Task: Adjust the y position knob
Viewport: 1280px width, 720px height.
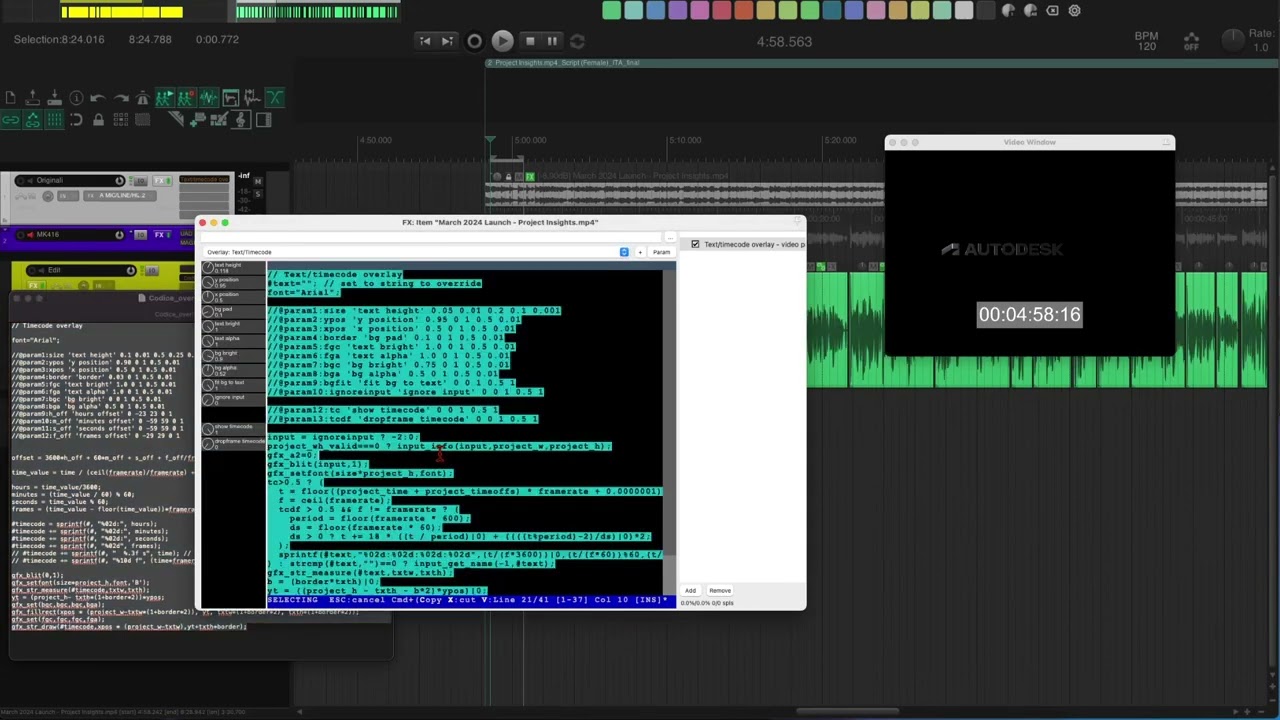Action: click(208, 281)
